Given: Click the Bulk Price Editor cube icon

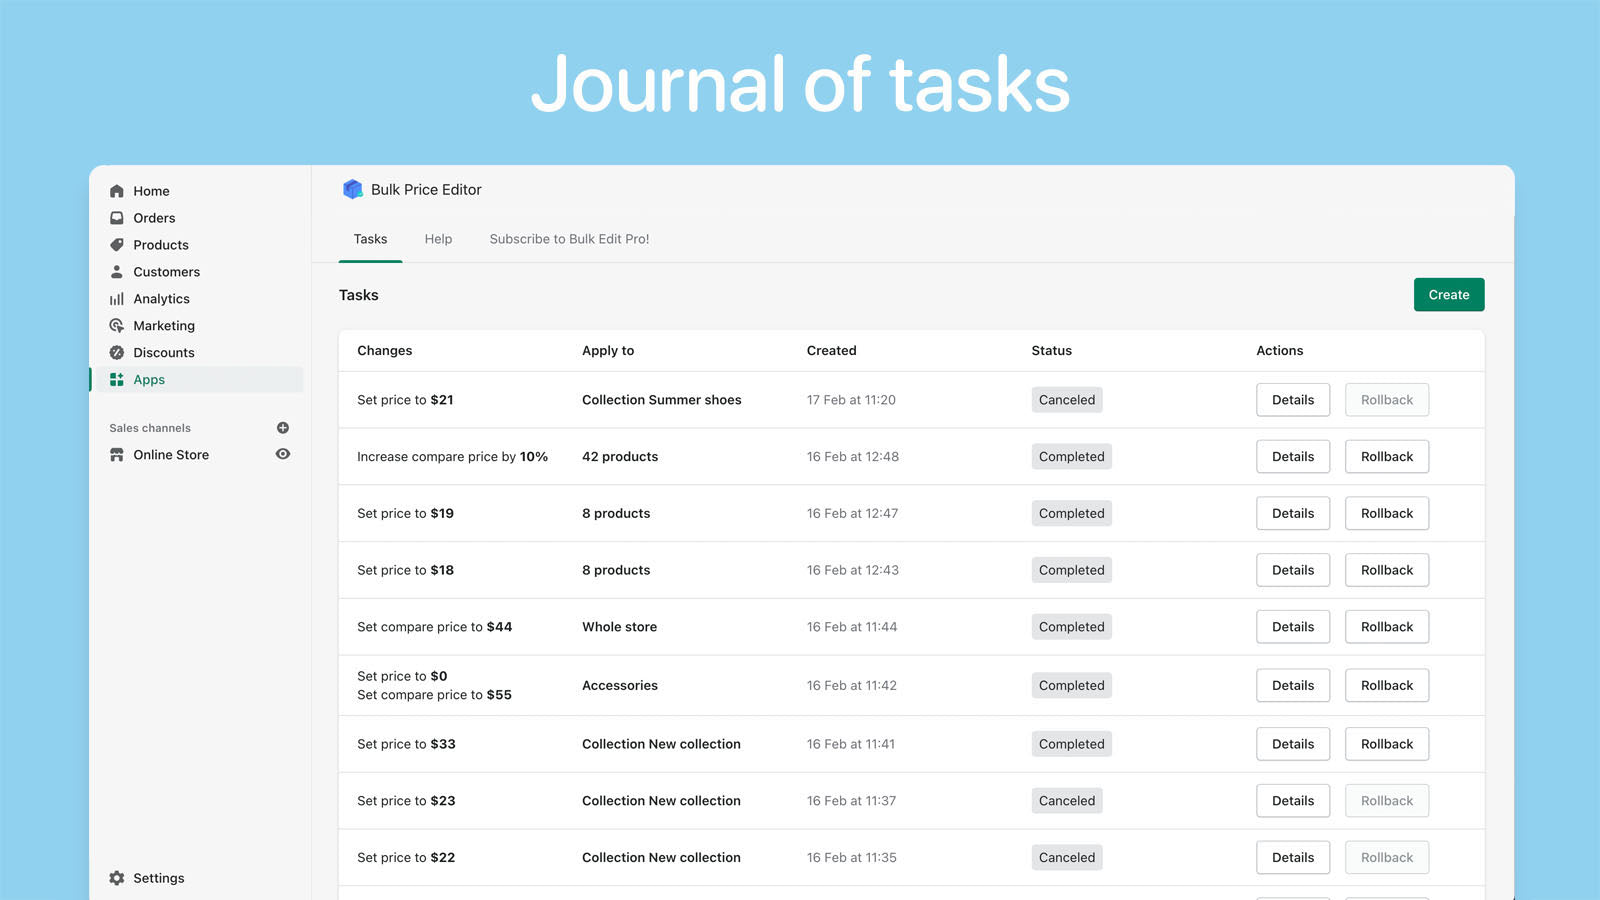Looking at the screenshot, I should tap(353, 188).
